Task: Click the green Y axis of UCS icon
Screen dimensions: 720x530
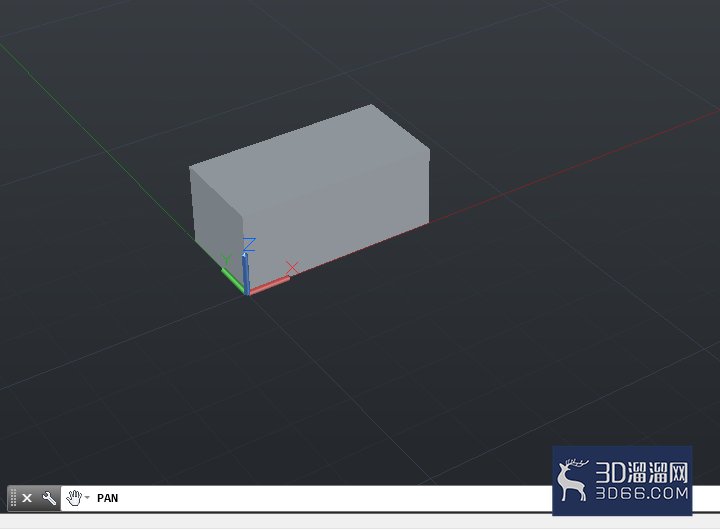Action: [x=233, y=279]
